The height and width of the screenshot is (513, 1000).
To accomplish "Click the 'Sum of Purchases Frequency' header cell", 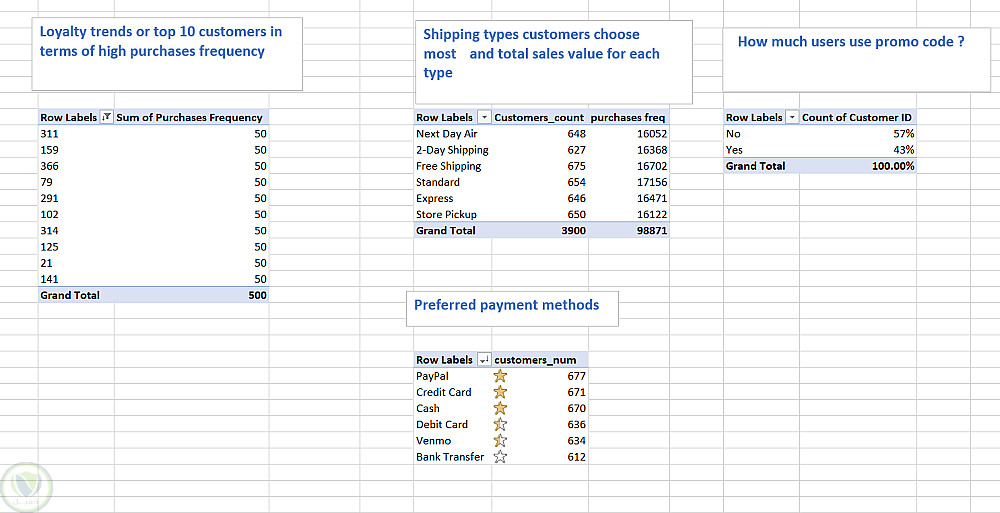I will tap(190, 118).
